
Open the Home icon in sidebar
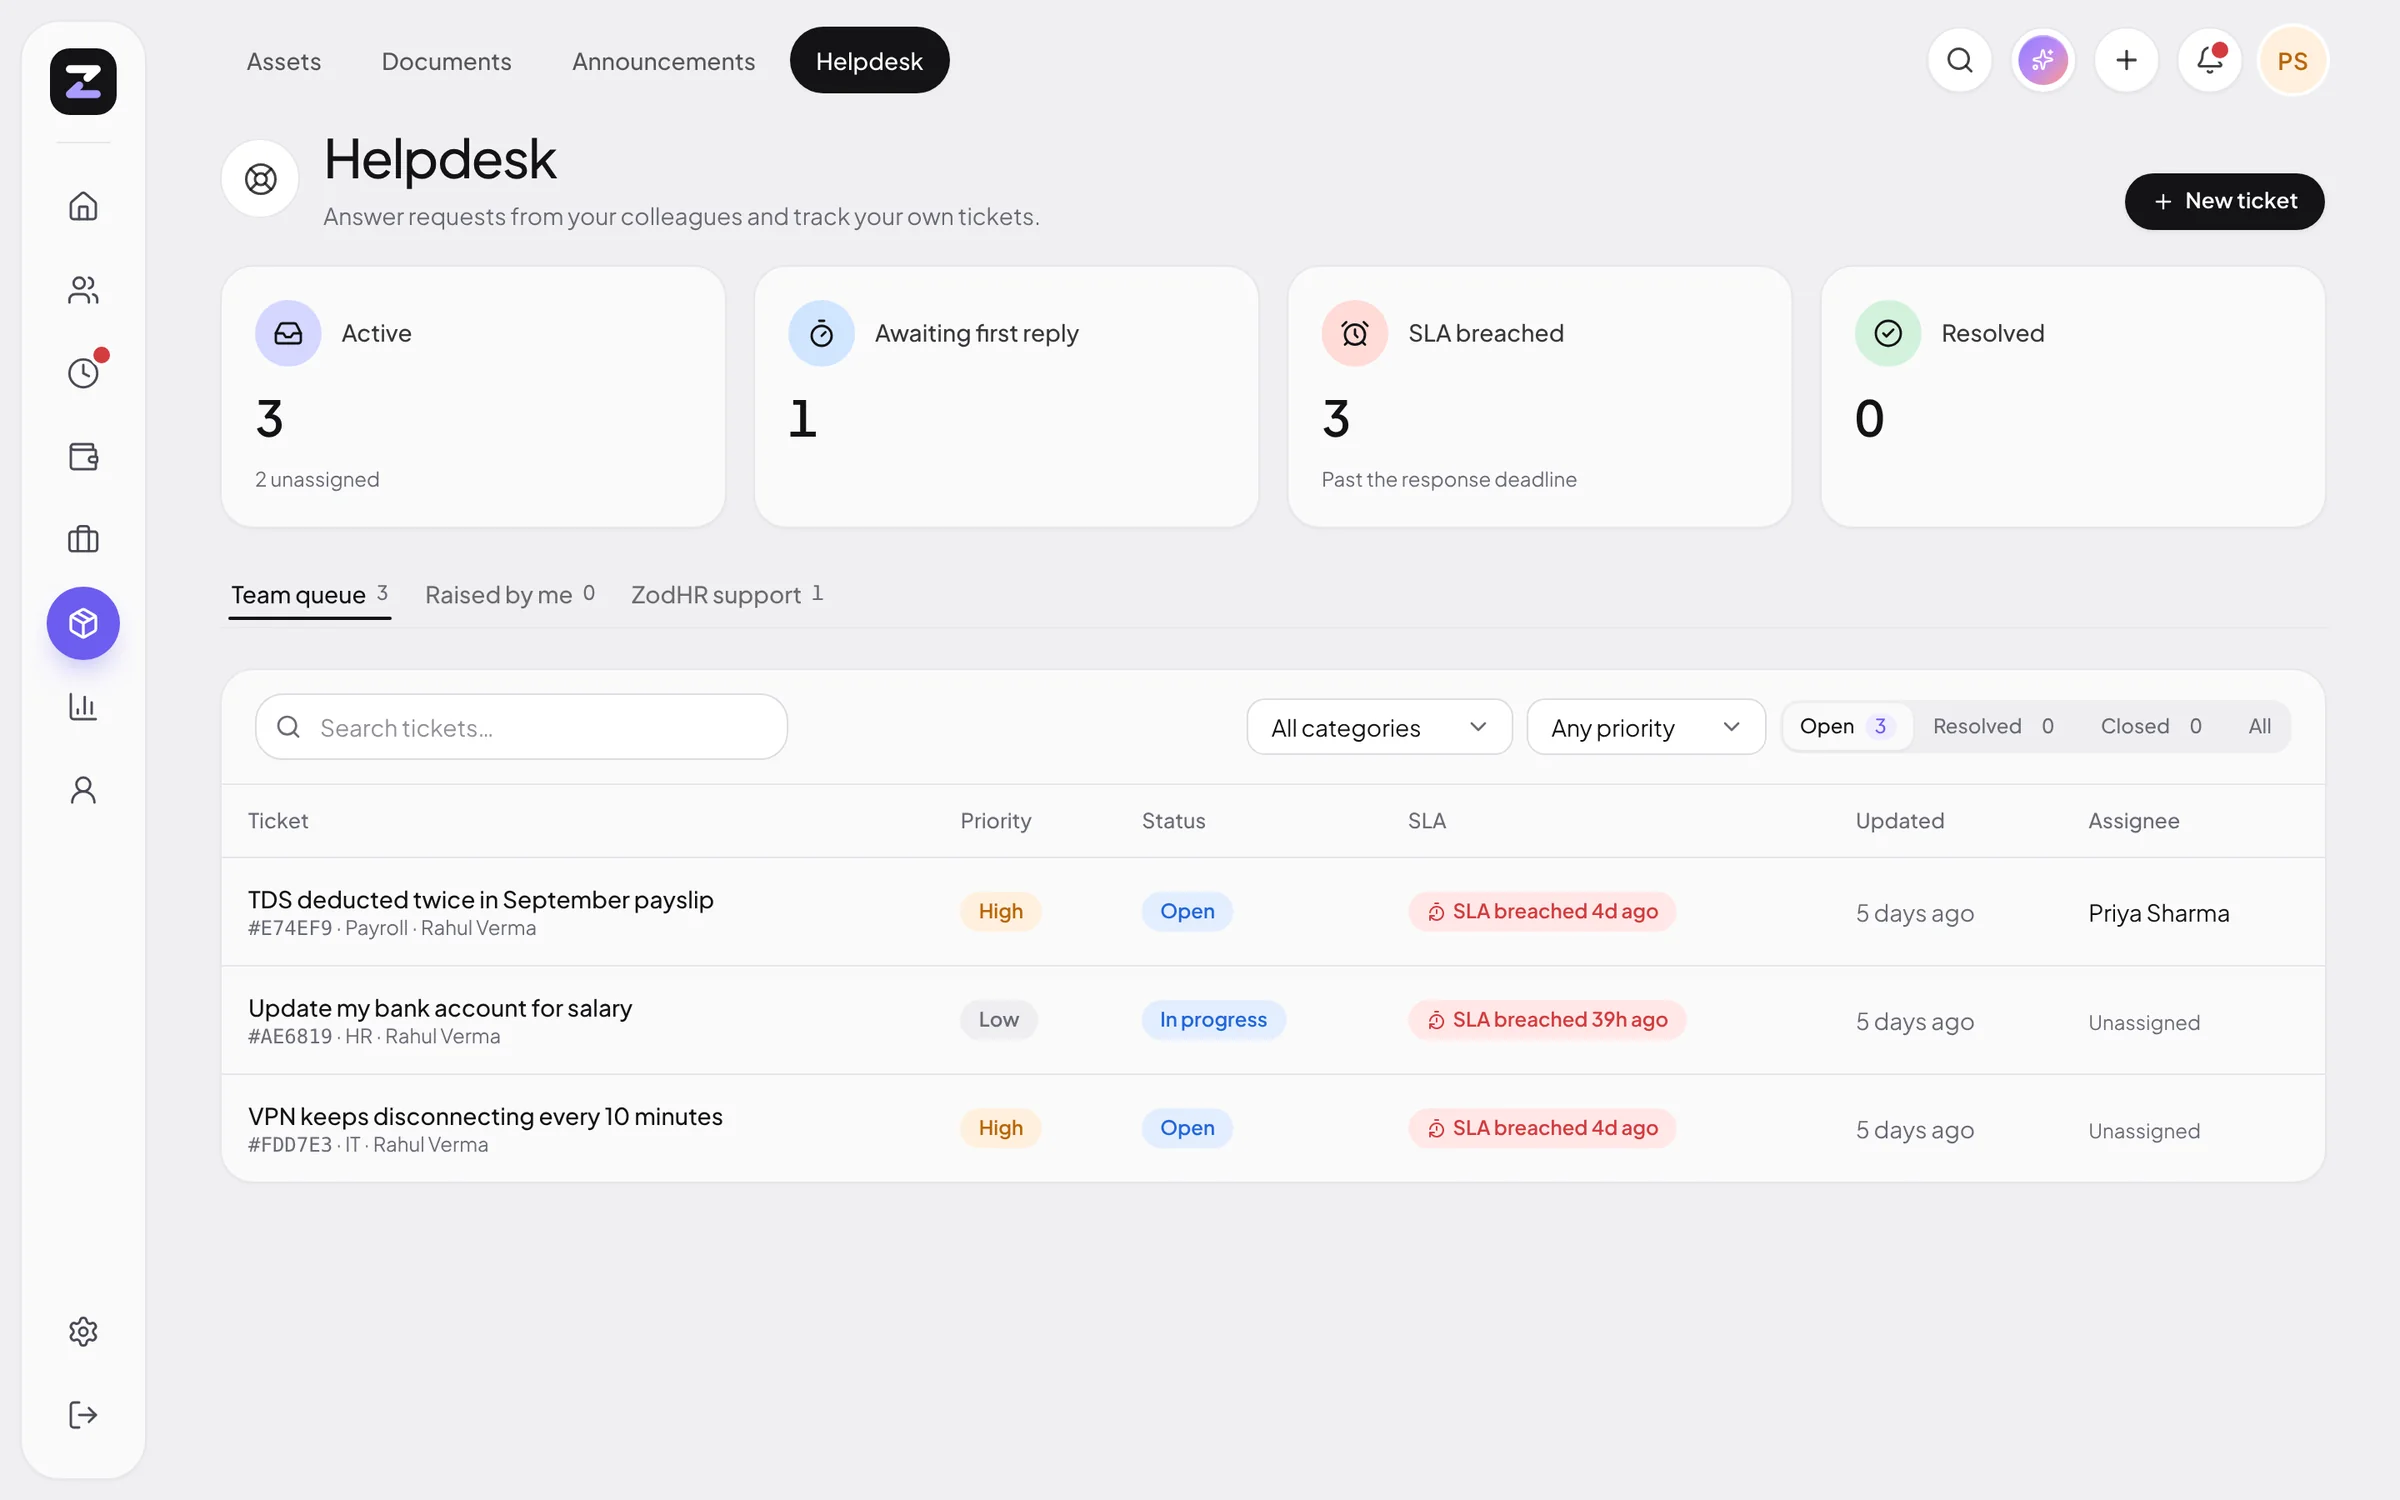coord(83,206)
